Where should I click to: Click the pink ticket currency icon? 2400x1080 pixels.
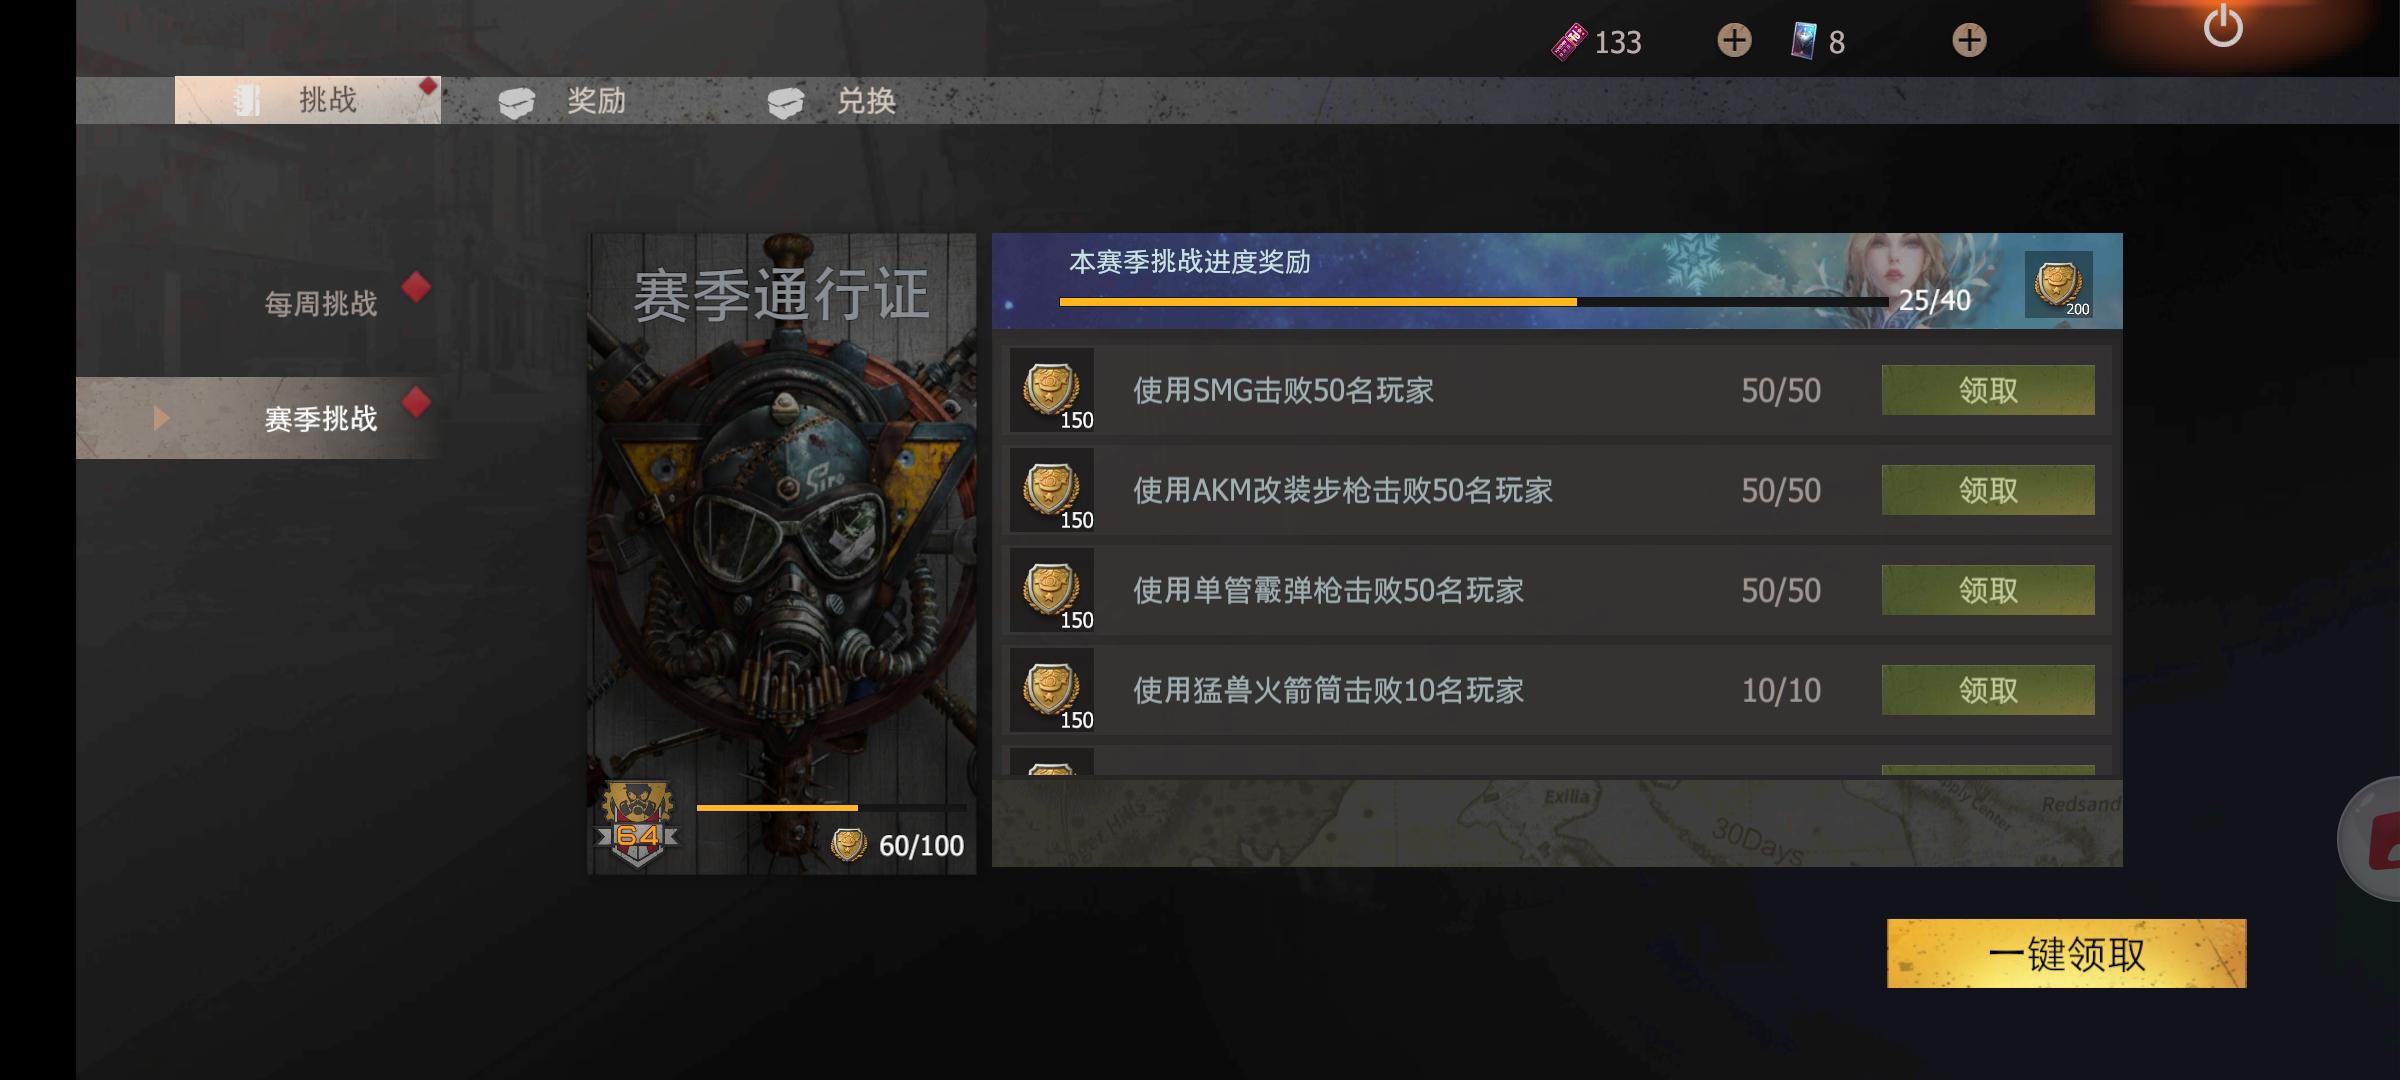tap(1569, 42)
